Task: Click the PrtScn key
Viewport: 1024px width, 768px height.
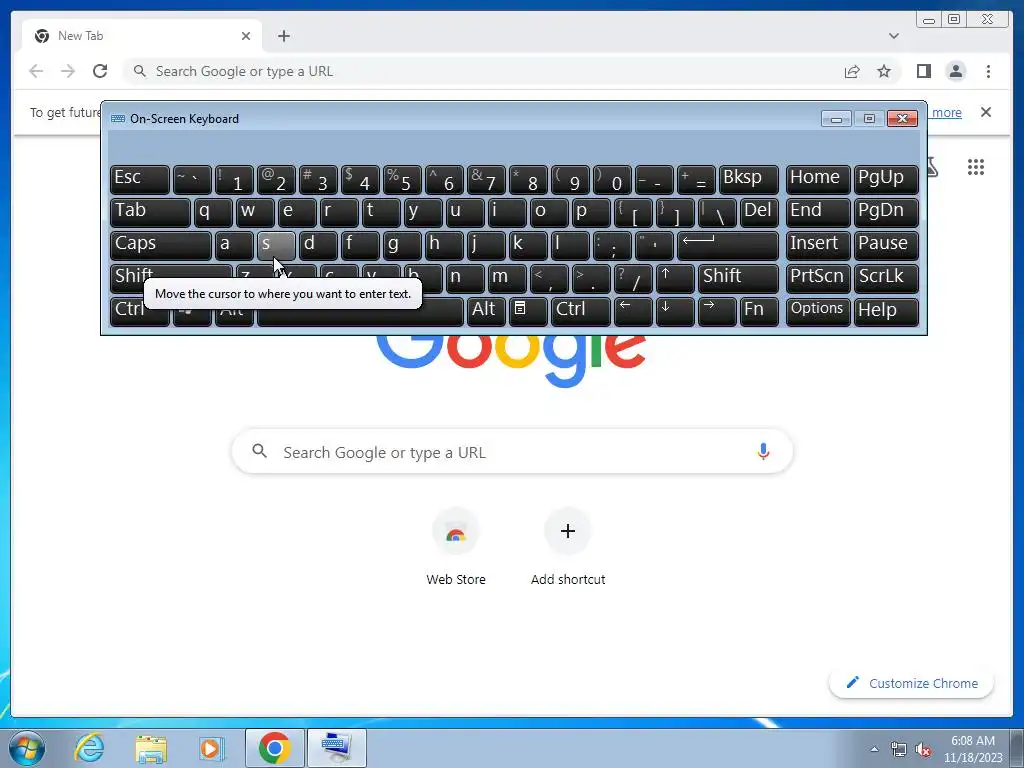Action: (818, 278)
